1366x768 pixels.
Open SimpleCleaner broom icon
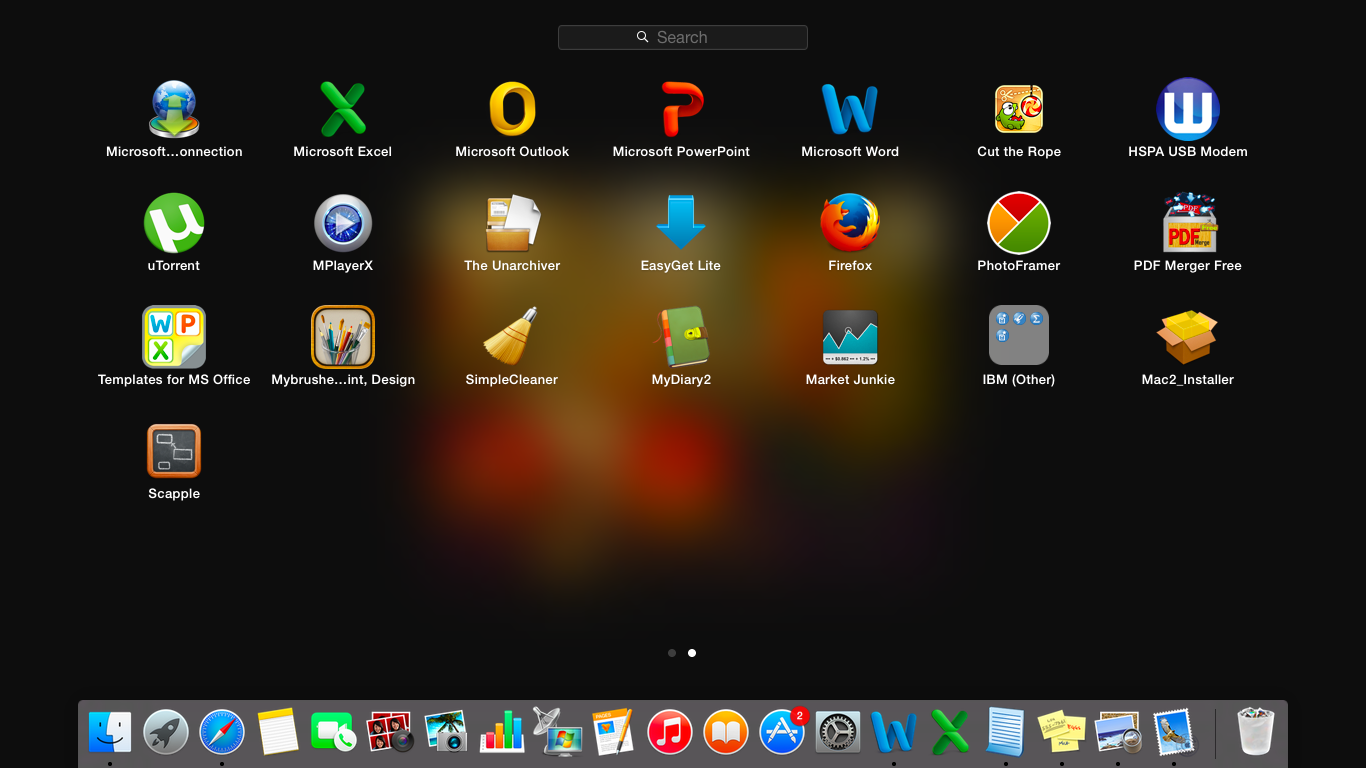512,337
